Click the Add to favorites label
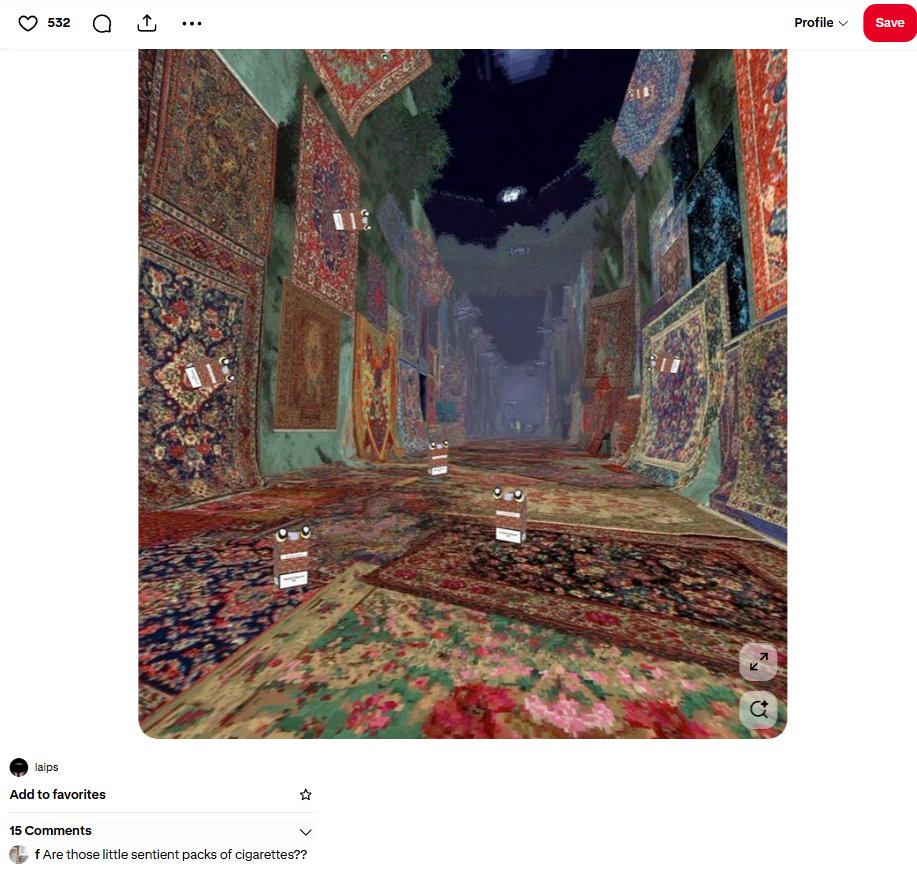917x883 pixels. click(x=57, y=795)
